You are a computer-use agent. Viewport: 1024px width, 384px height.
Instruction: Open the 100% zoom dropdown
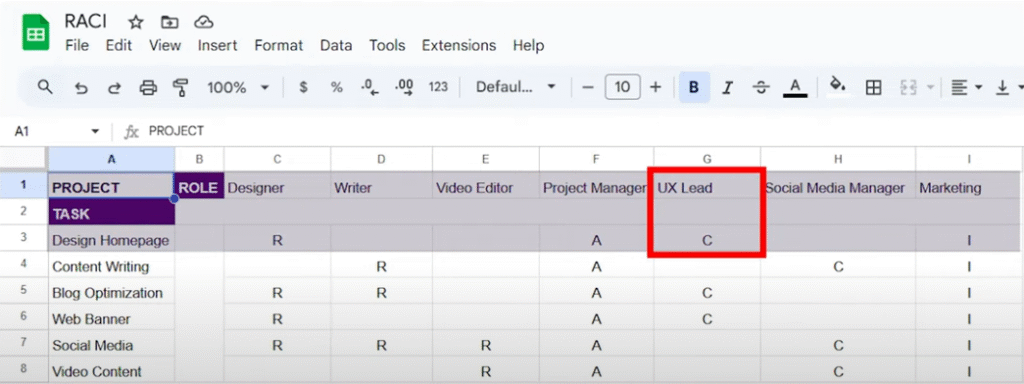(x=238, y=88)
